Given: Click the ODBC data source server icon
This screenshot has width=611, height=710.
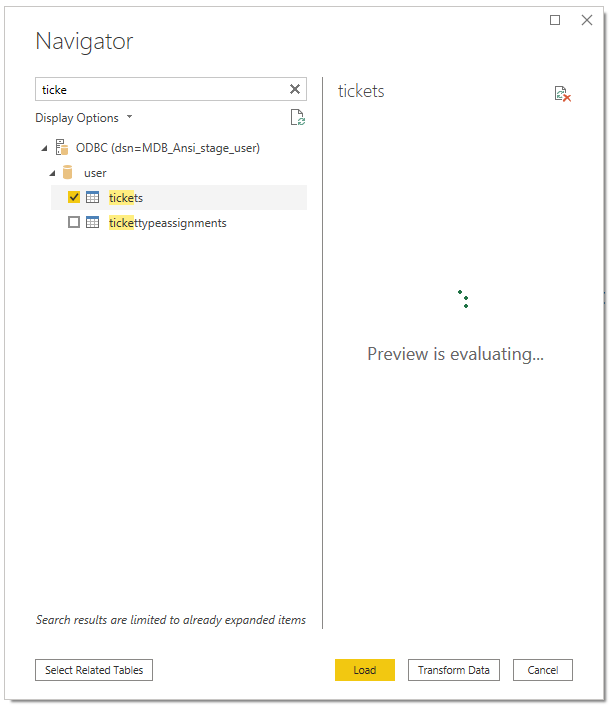Looking at the screenshot, I should [x=61, y=147].
